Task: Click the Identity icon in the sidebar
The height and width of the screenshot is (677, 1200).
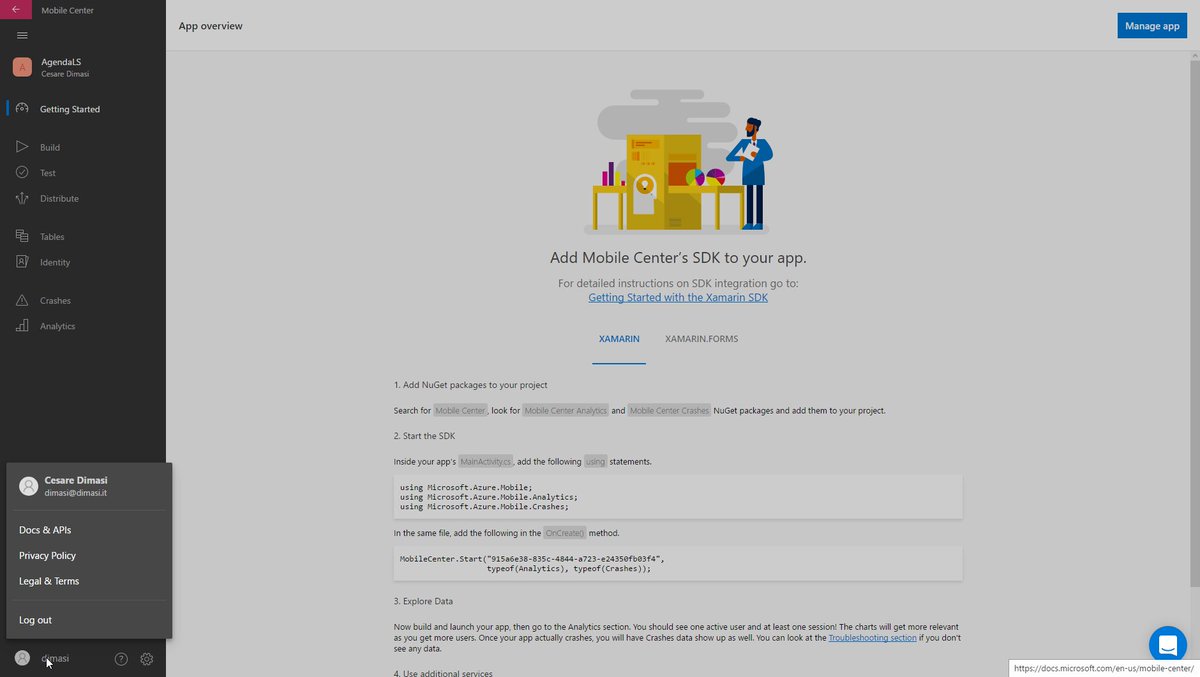Action: point(22,262)
